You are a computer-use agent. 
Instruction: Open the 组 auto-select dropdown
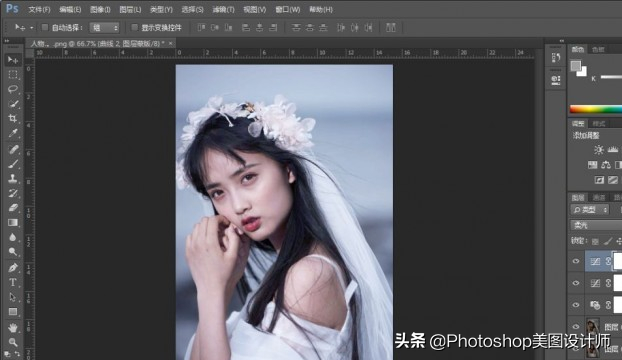click(104, 27)
